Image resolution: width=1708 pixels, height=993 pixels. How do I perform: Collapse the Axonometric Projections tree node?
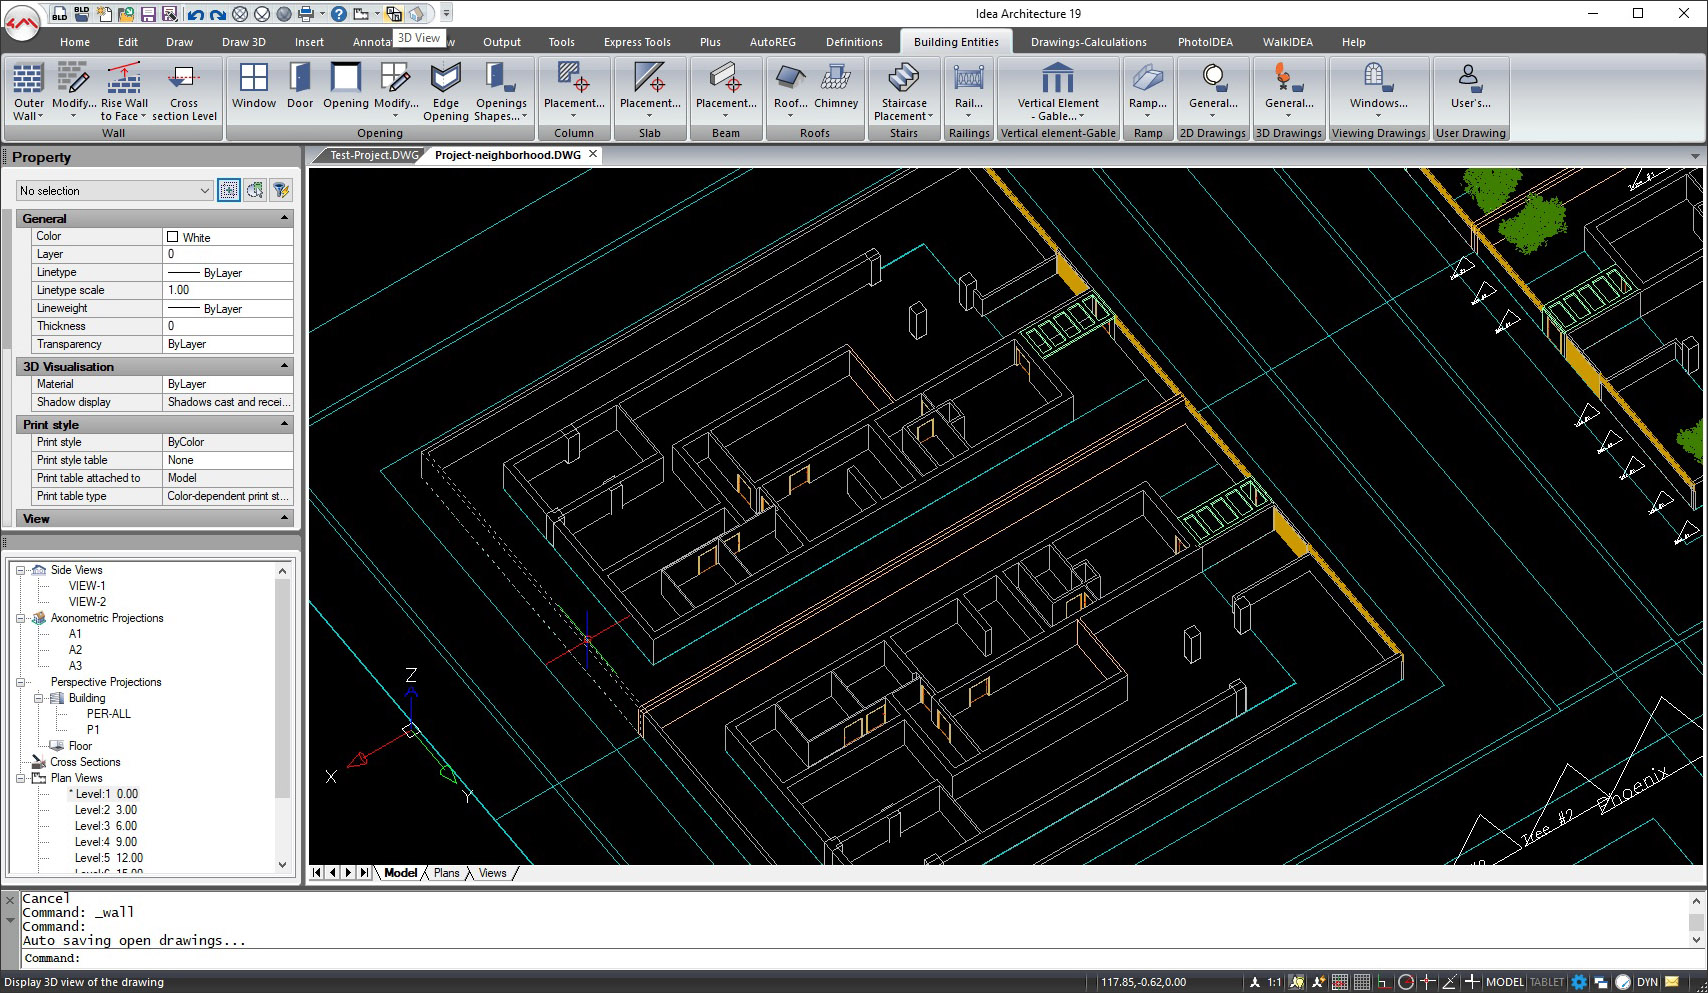coord(20,618)
